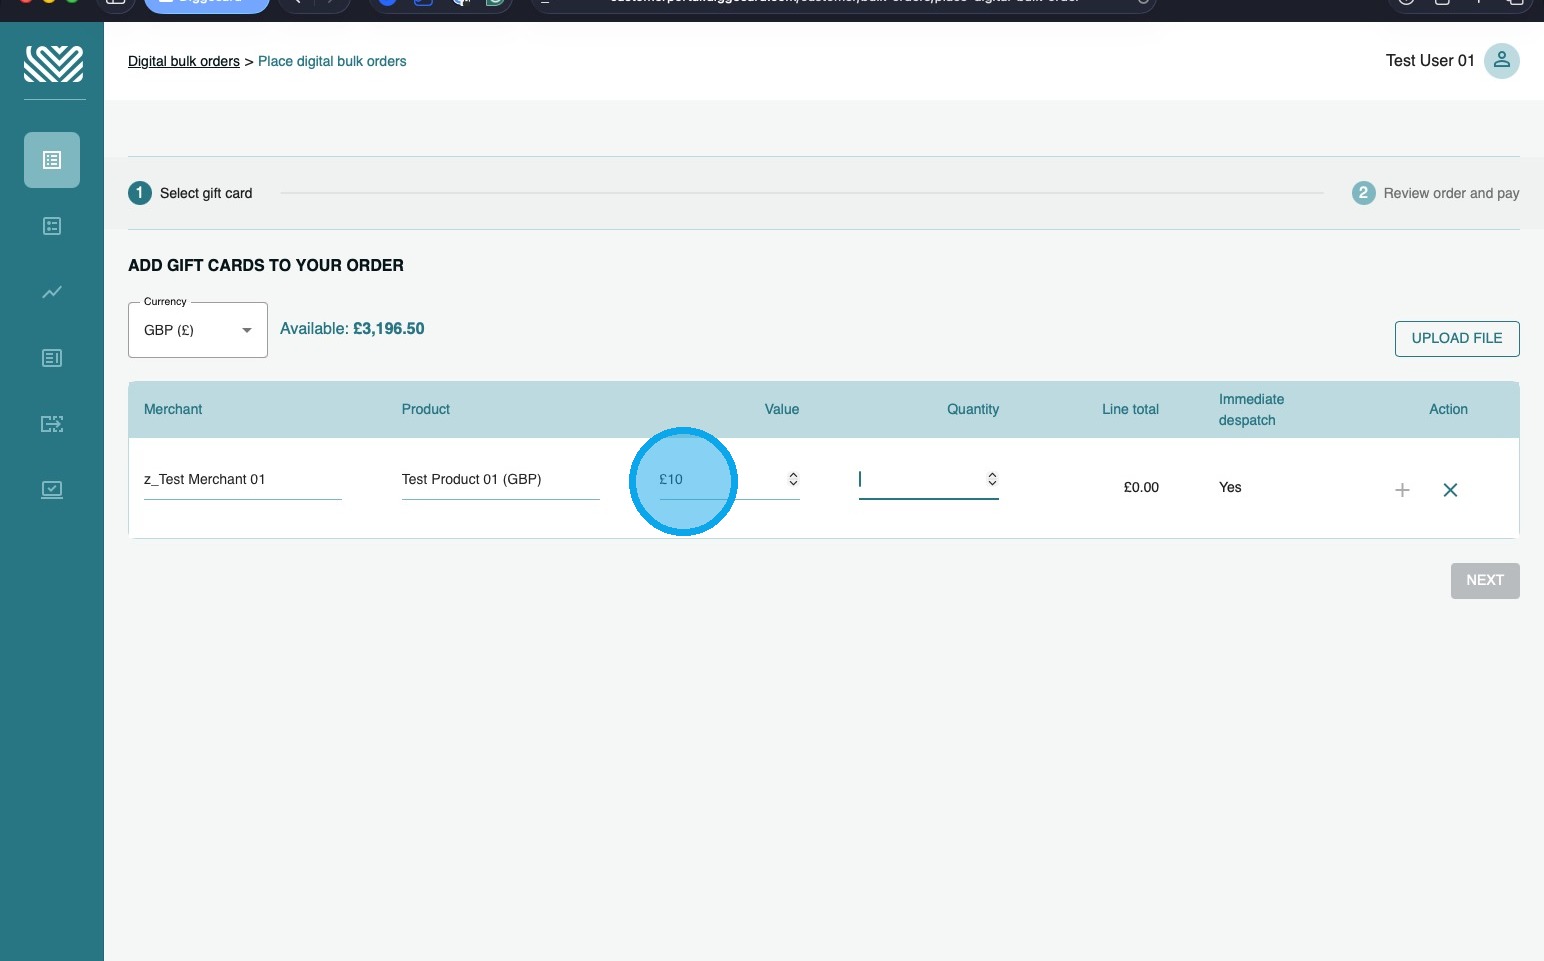Click the Quantity column header
Image resolution: width=1544 pixels, height=961 pixels.
point(973,409)
